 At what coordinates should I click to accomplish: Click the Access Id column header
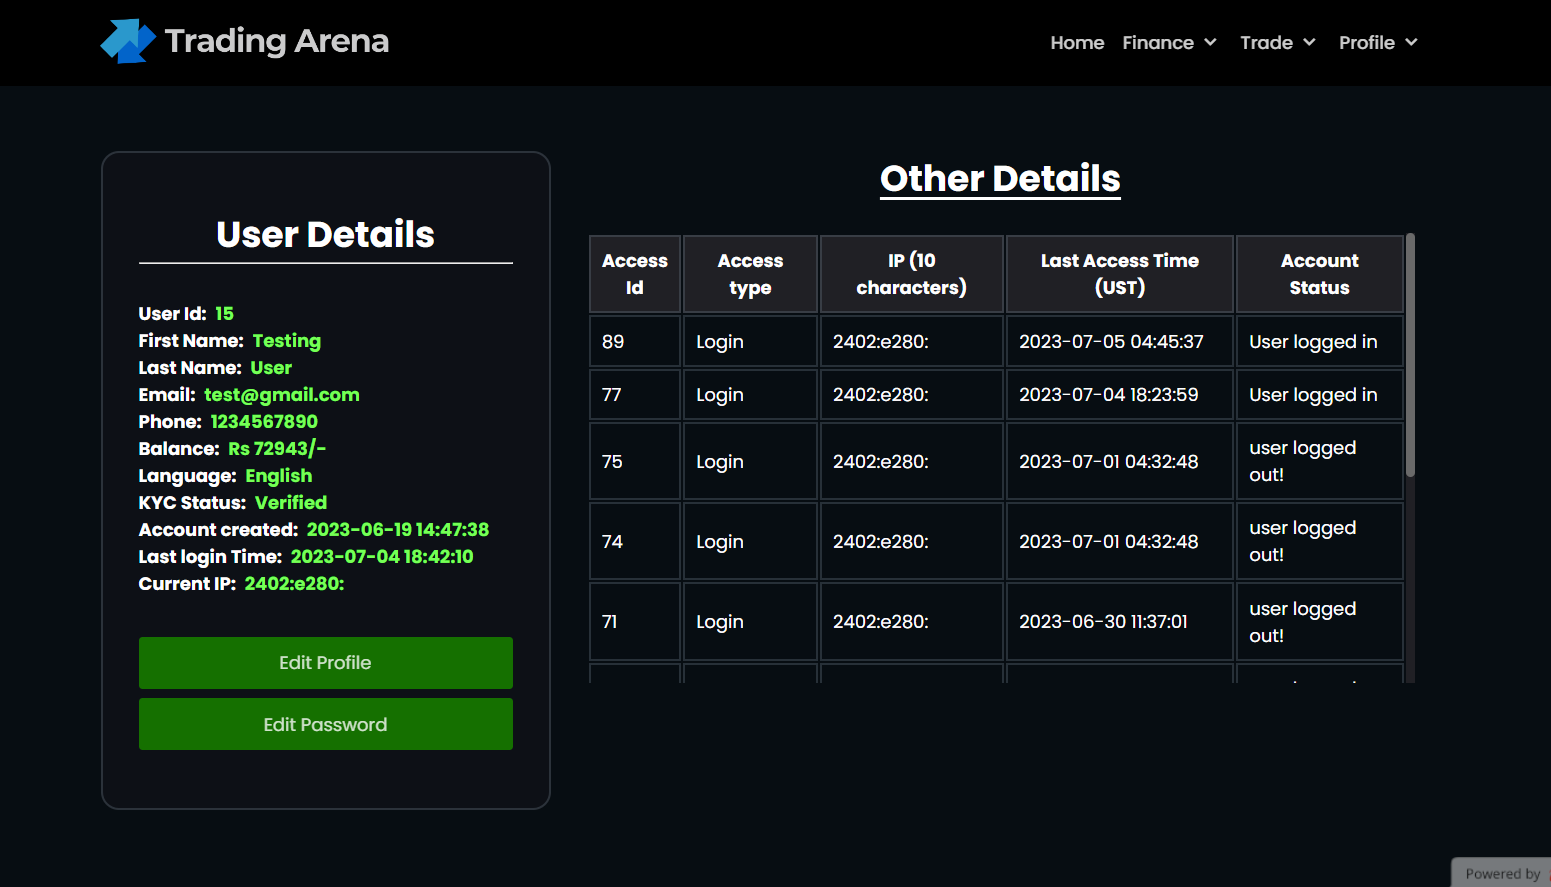[634, 273]
